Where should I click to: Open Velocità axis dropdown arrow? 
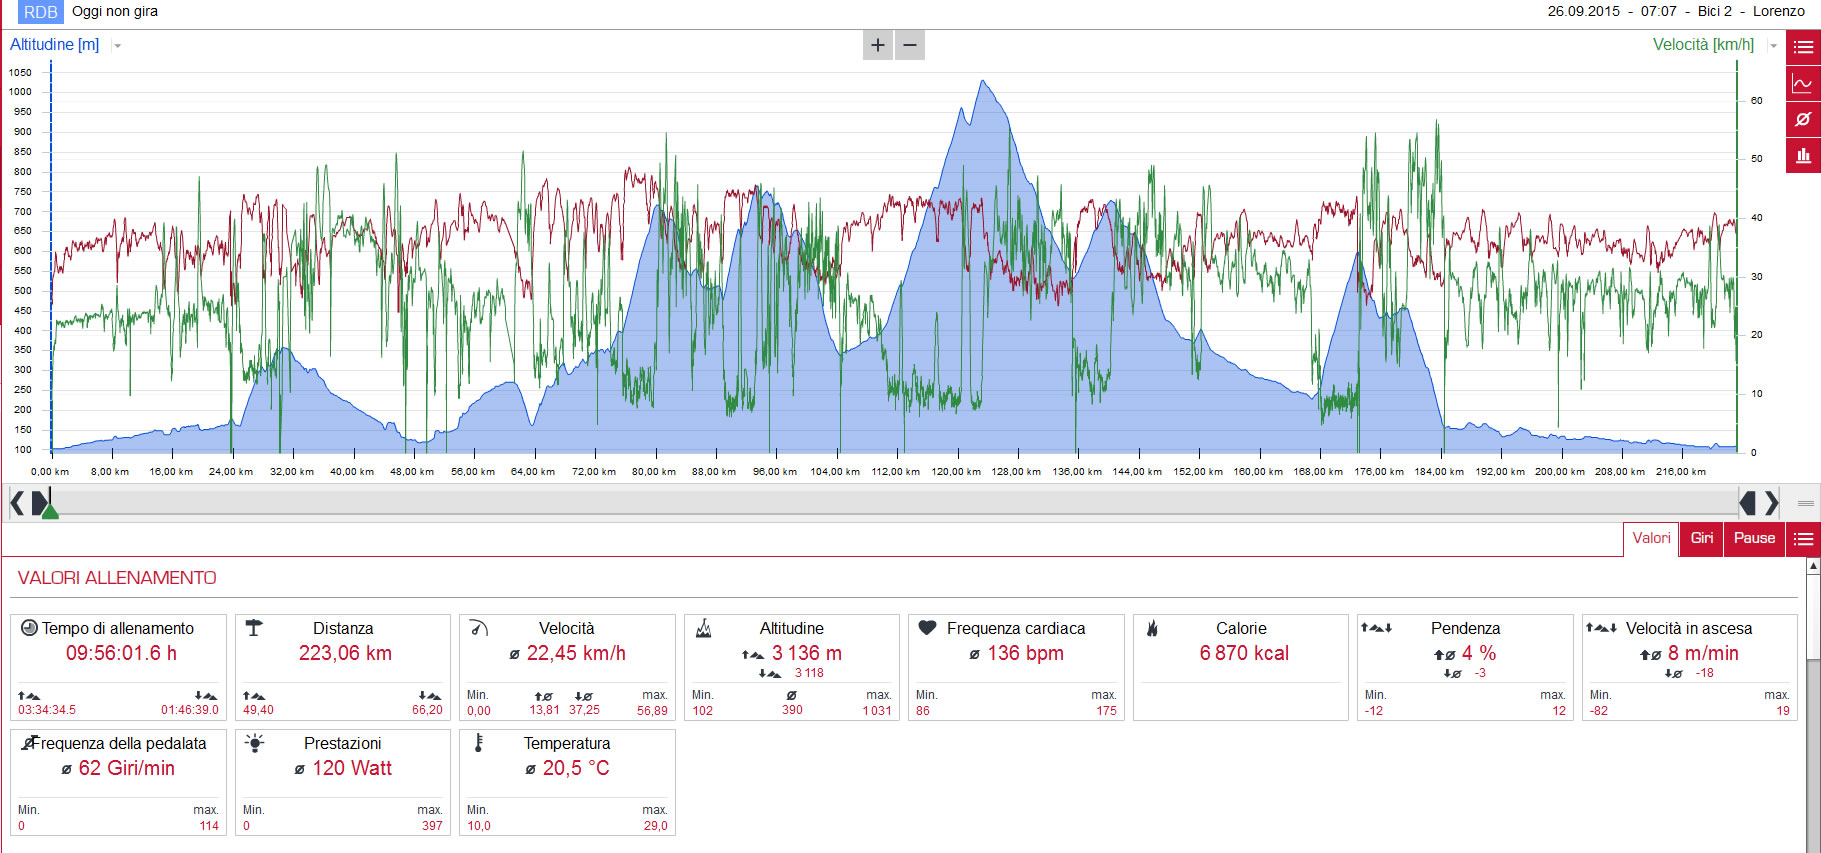click(x=1773, y=46)
